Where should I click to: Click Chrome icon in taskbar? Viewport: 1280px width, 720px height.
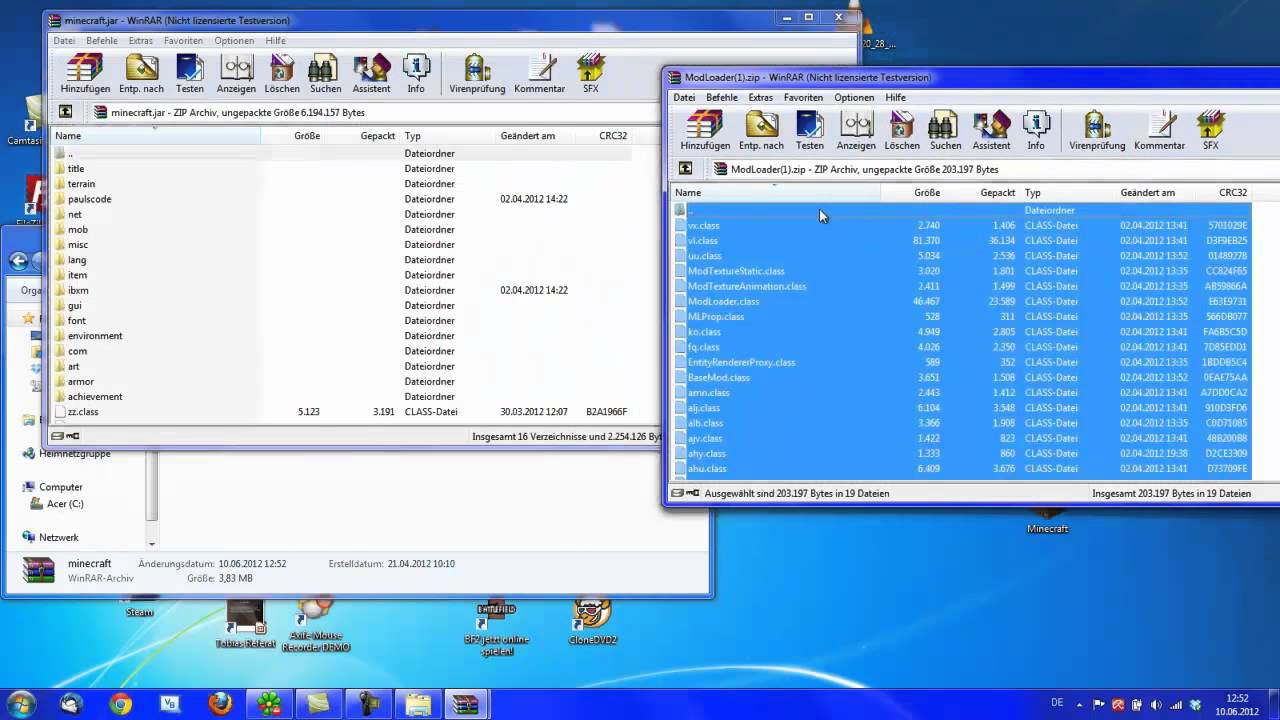121,704
